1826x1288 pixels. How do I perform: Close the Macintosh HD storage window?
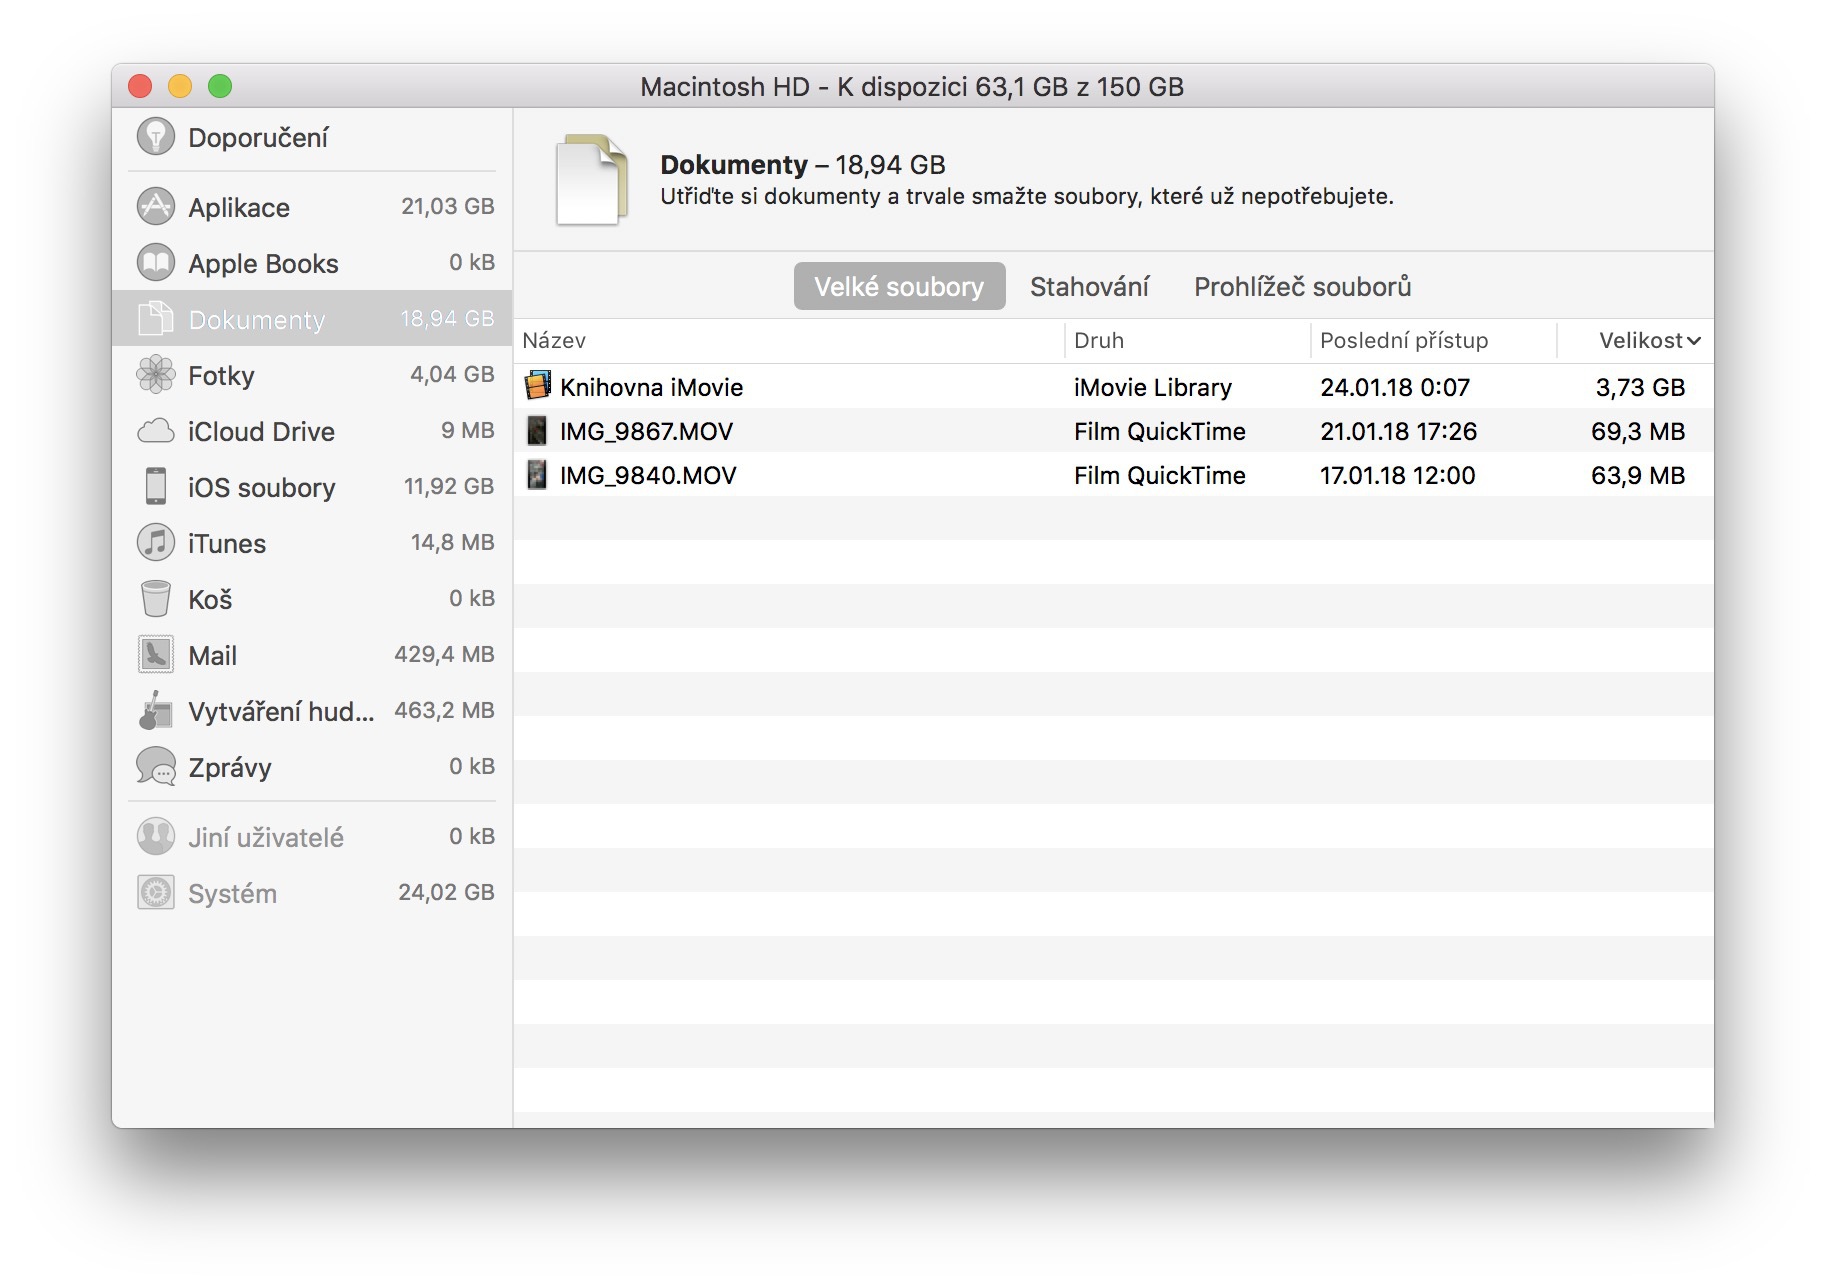tap(140, 86)
